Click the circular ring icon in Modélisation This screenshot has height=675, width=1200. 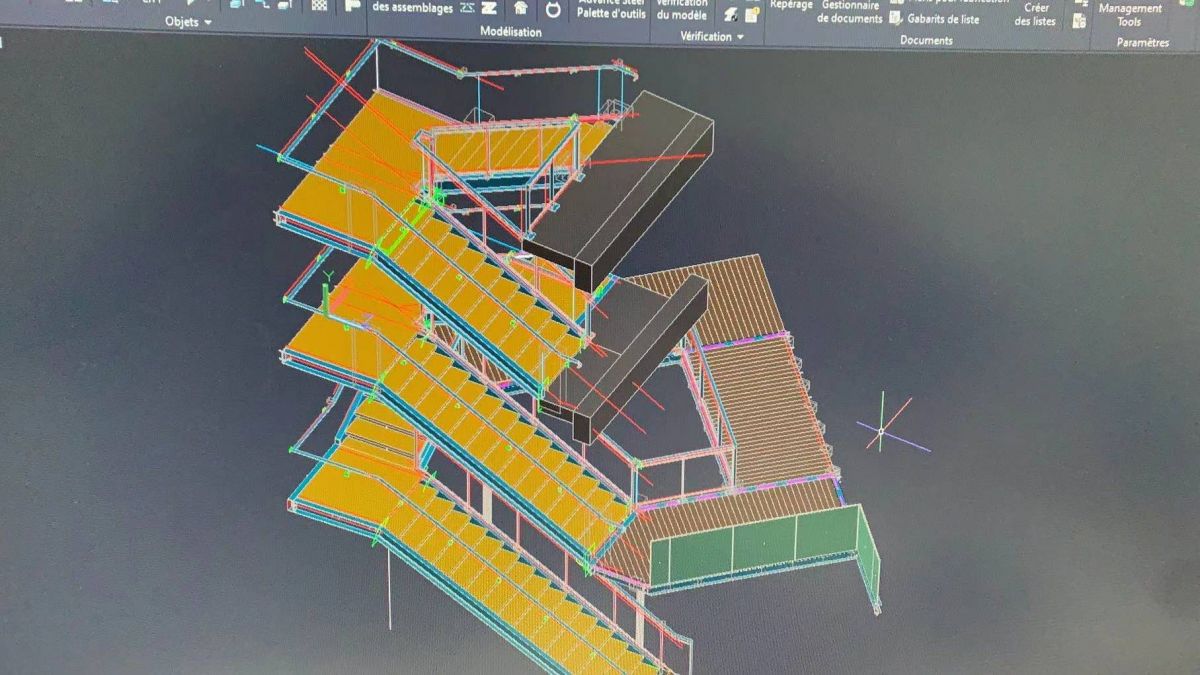pos(552,9)
